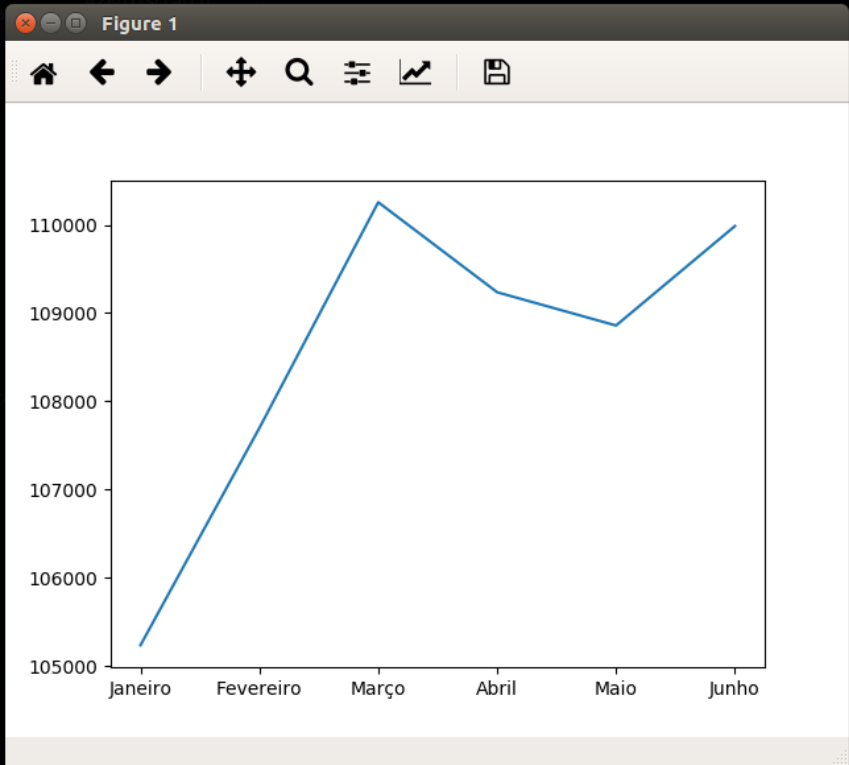The height and width of the screenshot is (765, 849).
Task: Reset plot to original view with Home icon
Action: pos(43,73)
